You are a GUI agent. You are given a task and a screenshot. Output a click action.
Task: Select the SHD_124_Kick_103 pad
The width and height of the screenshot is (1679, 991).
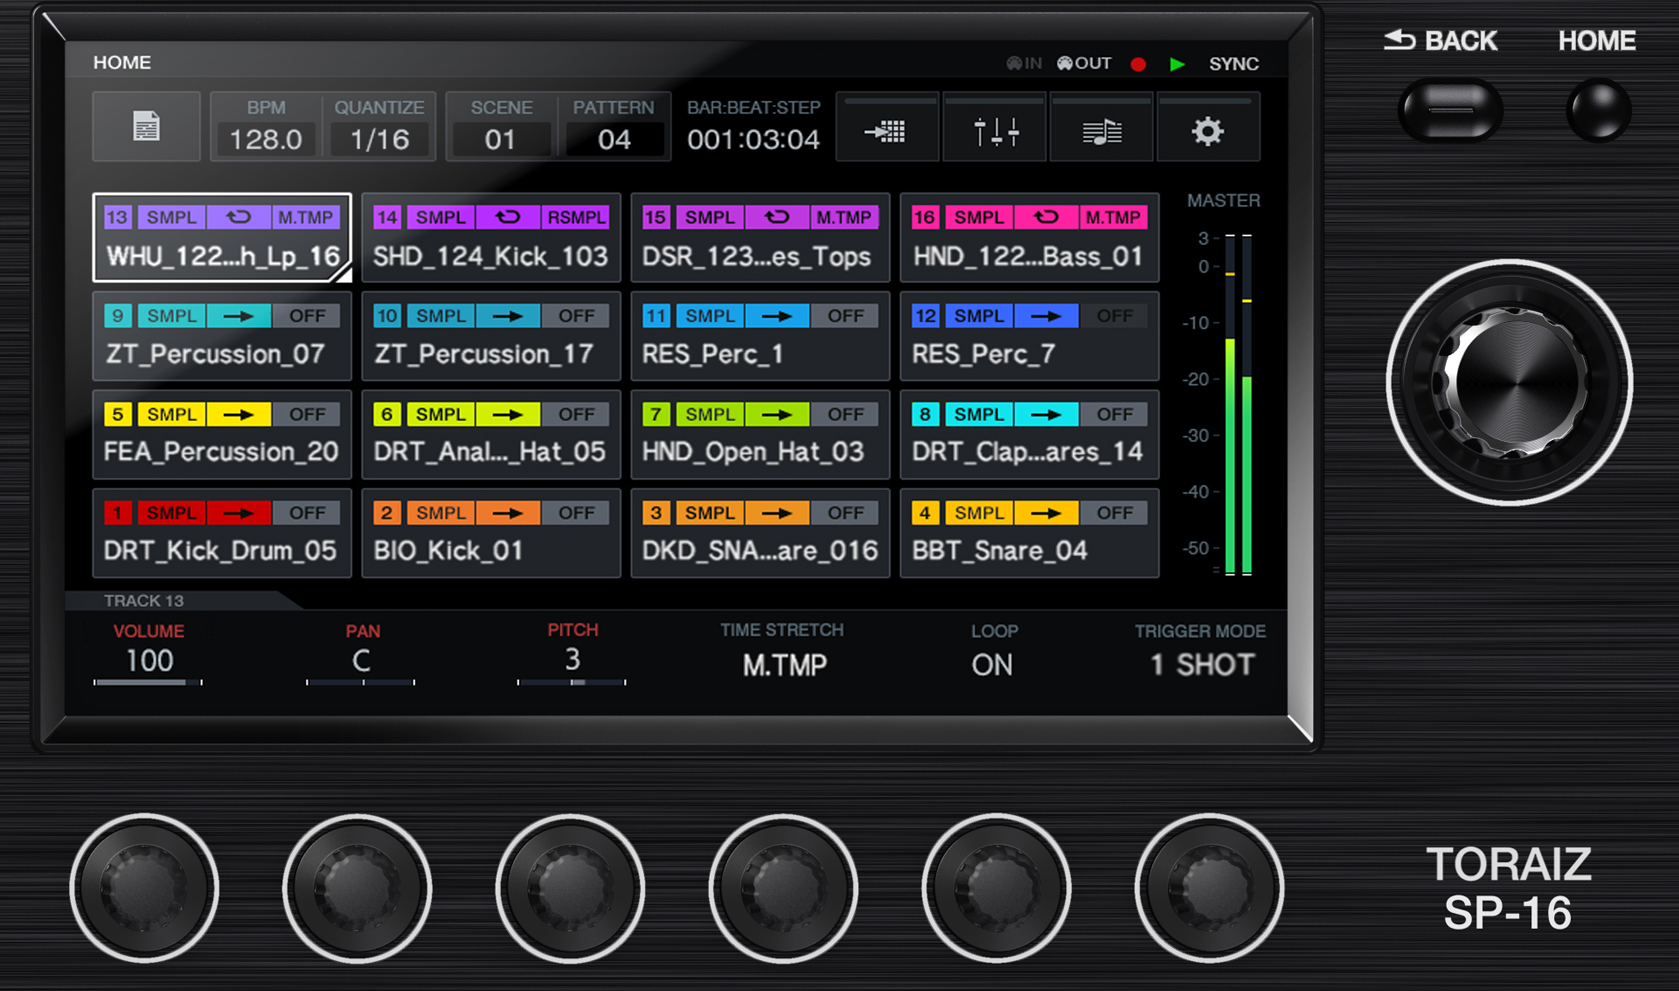[490, 238]
